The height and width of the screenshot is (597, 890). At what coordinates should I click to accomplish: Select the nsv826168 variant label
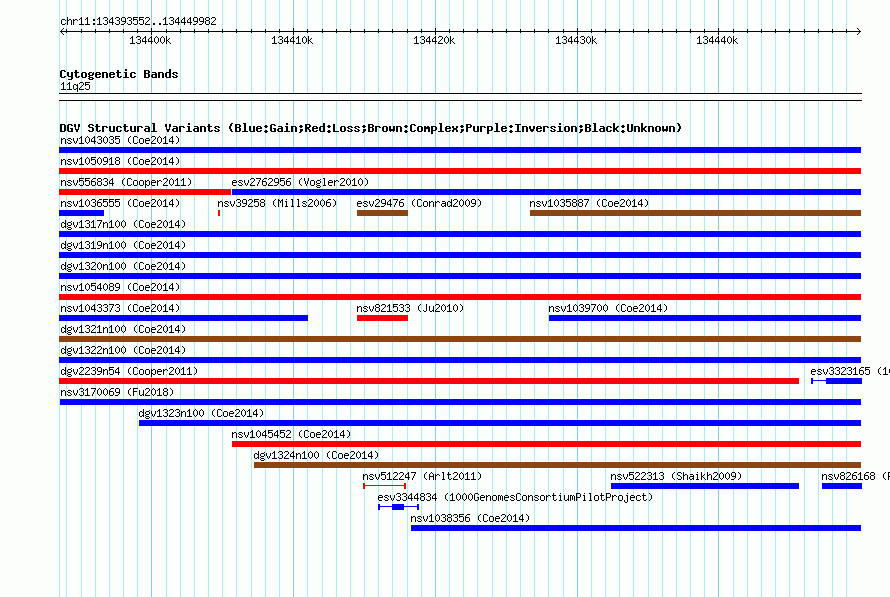coord(855,476)
